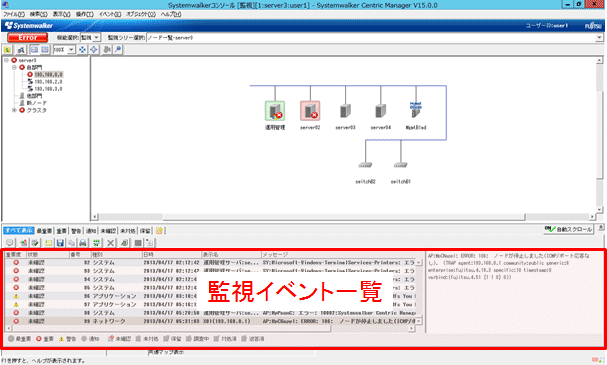Image resolution: width=607 pixels, height=365 pixels.
Task: Toggle the 自動スクロール auto scroll button
Action: pyautogui.click(x=569, y=230)
